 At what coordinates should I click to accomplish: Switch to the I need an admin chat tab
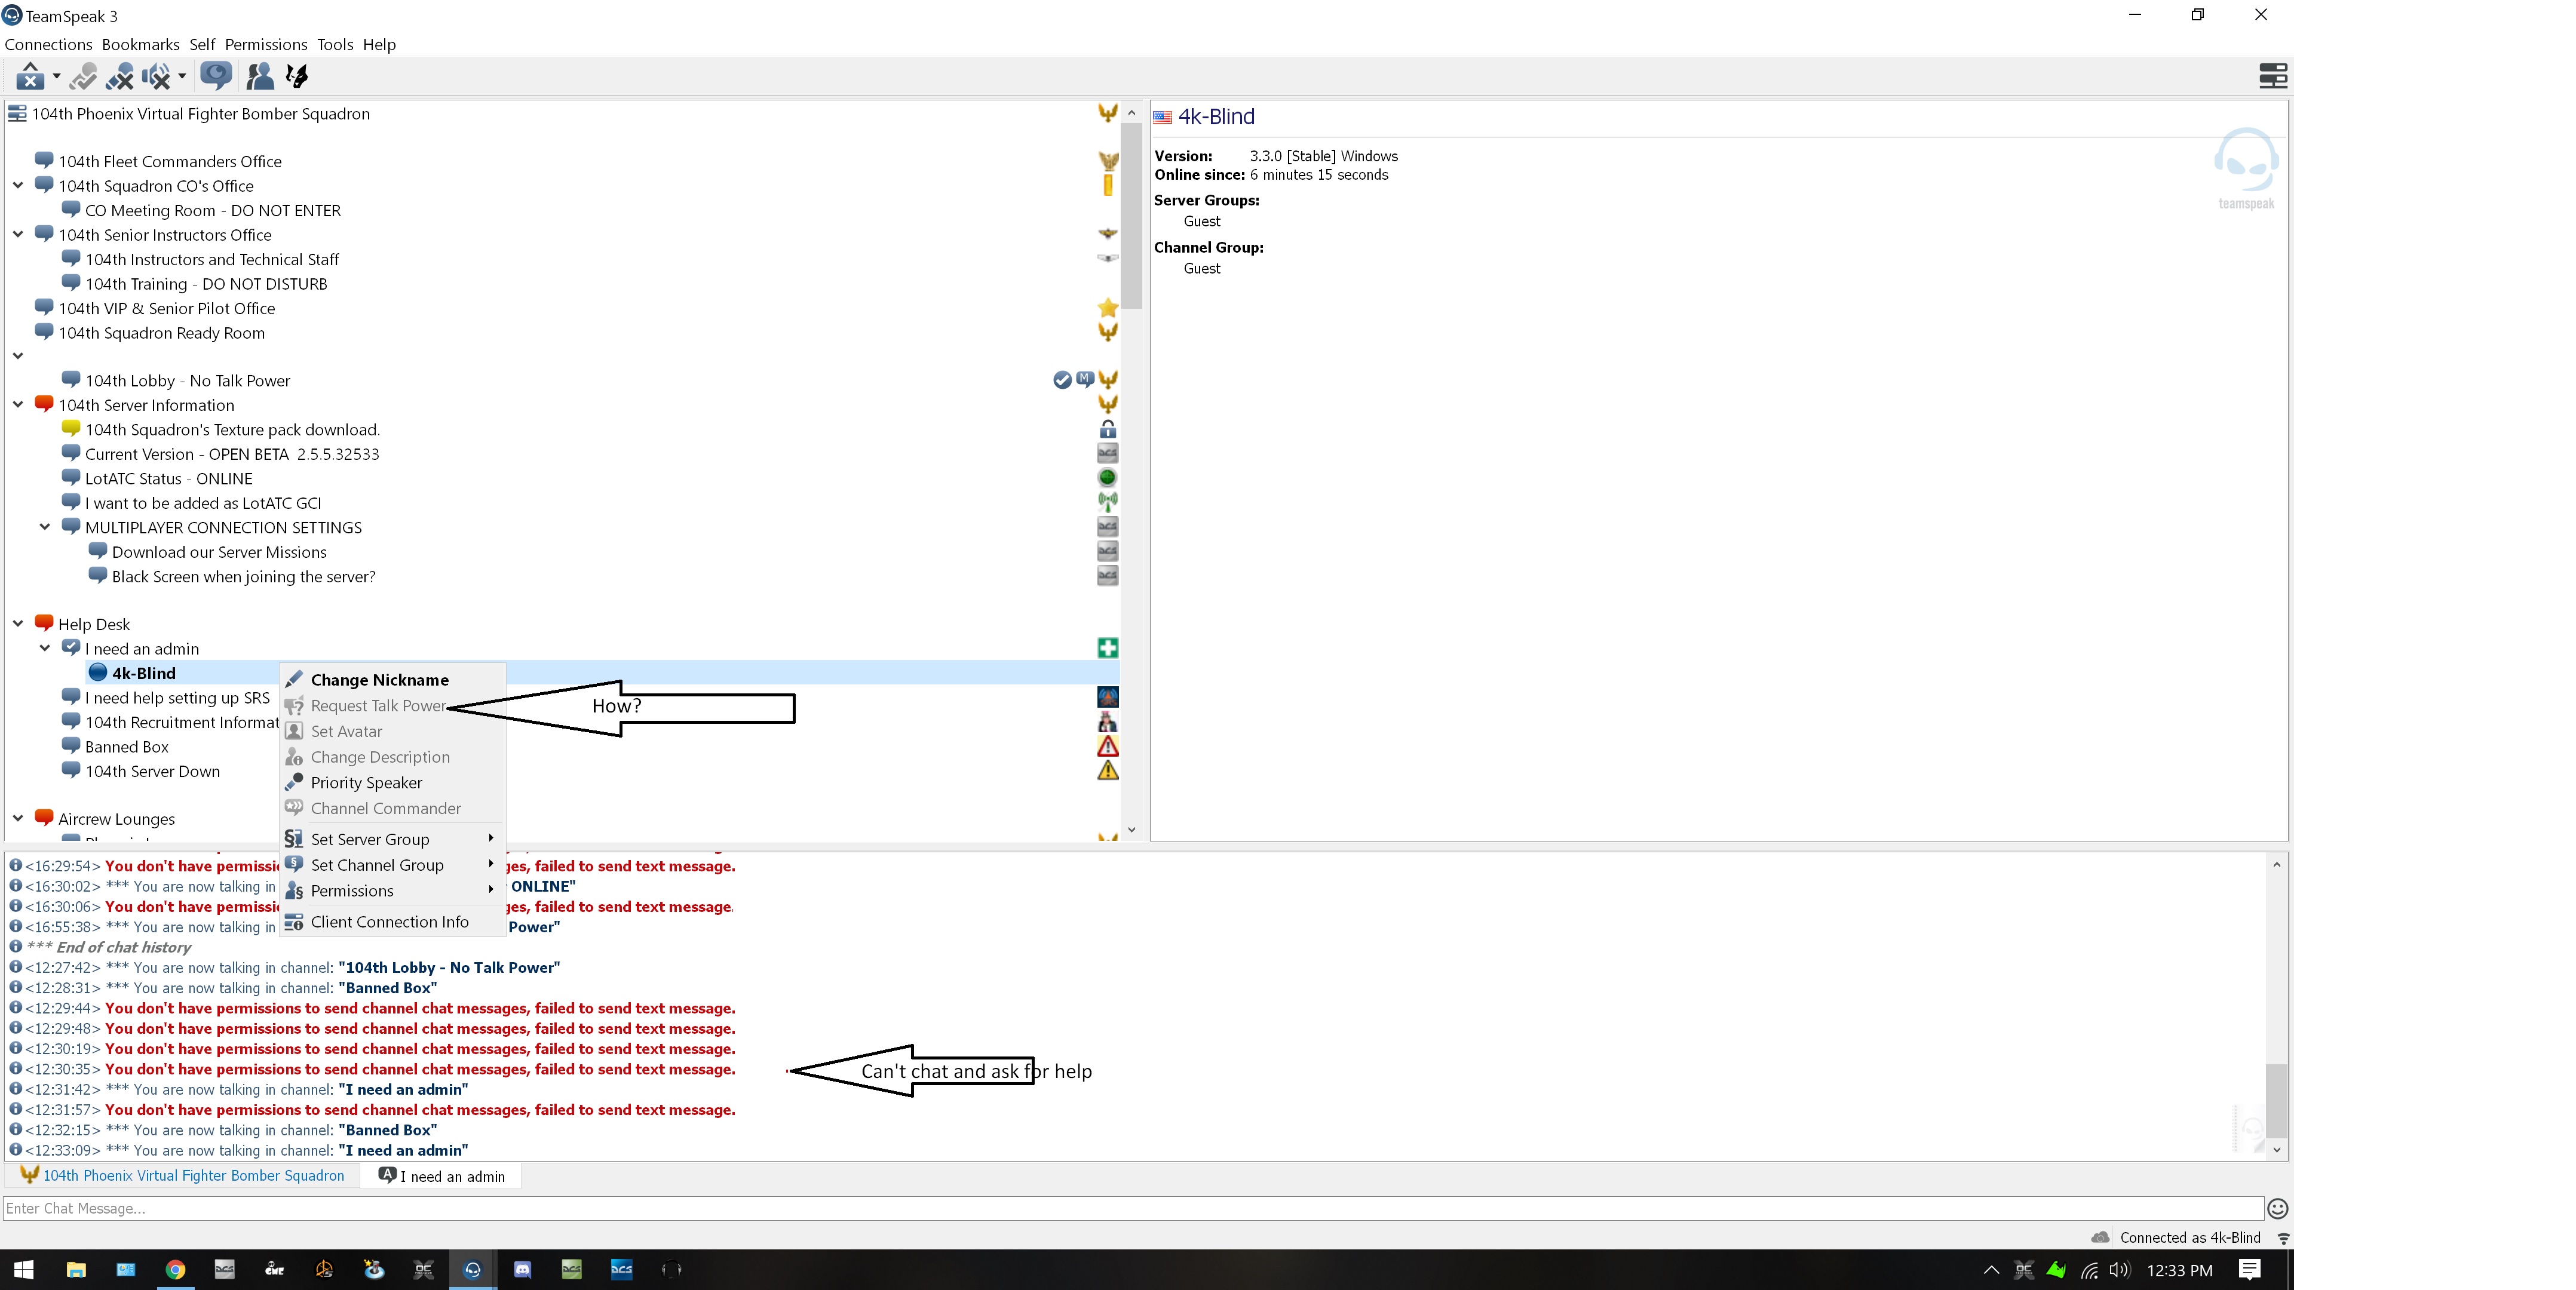pos(441,1176)
